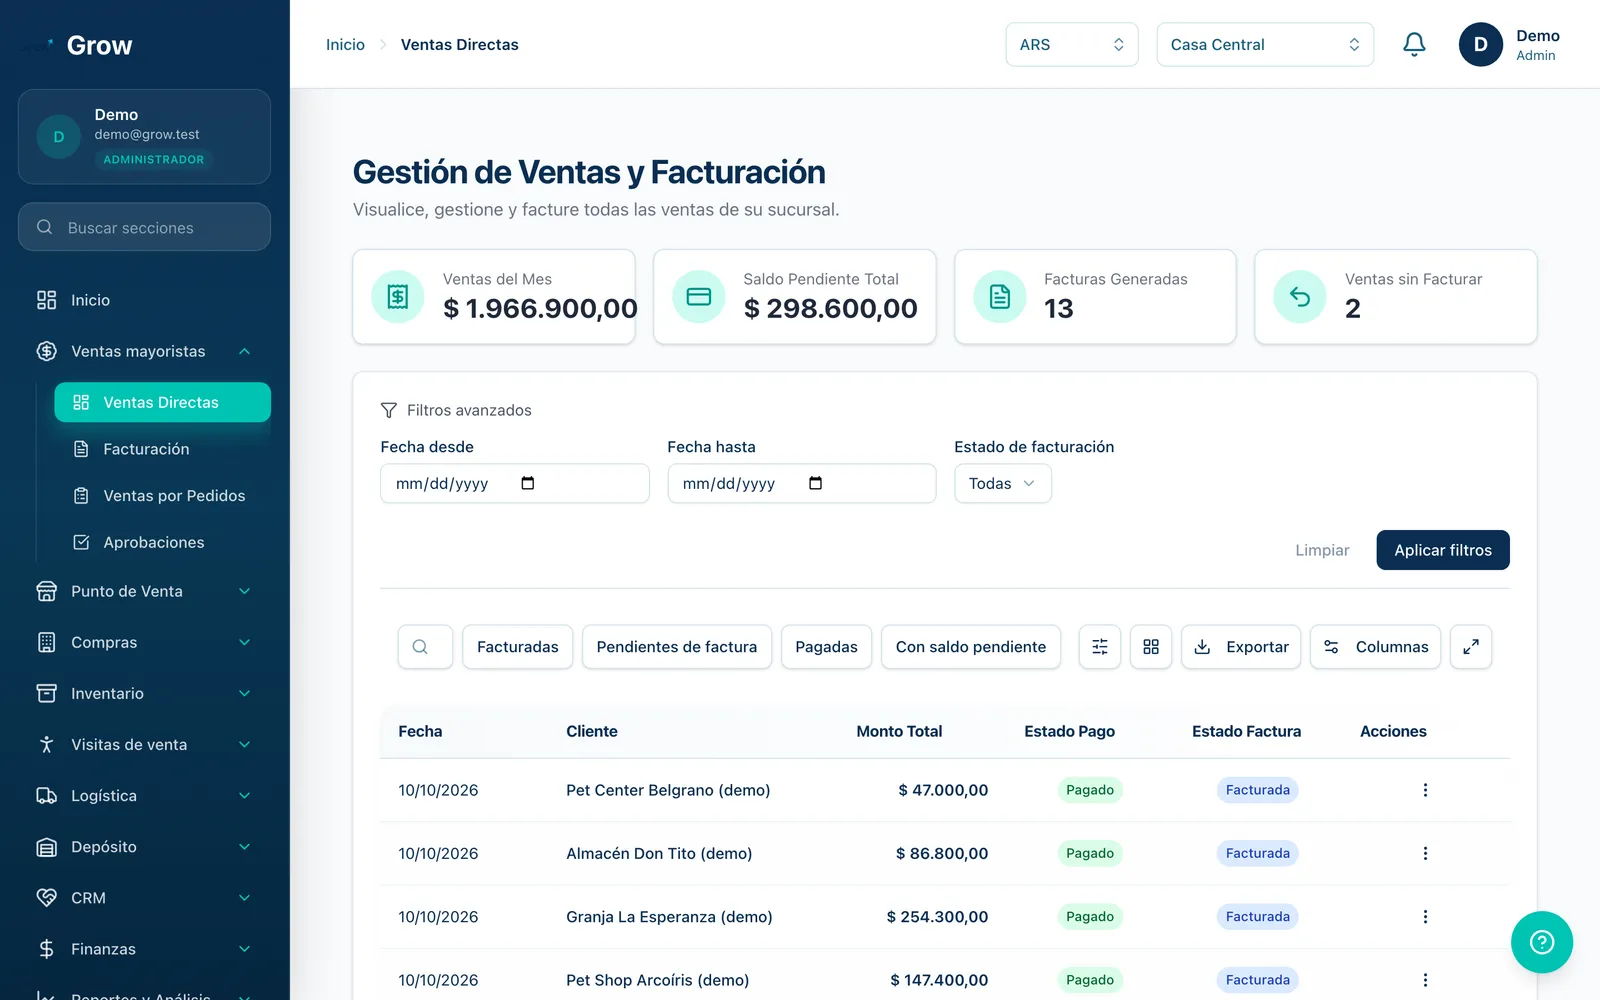1600x1000 pixels.
Task: Open Aprobaciones in the sidebar
Action: [162, 542]
